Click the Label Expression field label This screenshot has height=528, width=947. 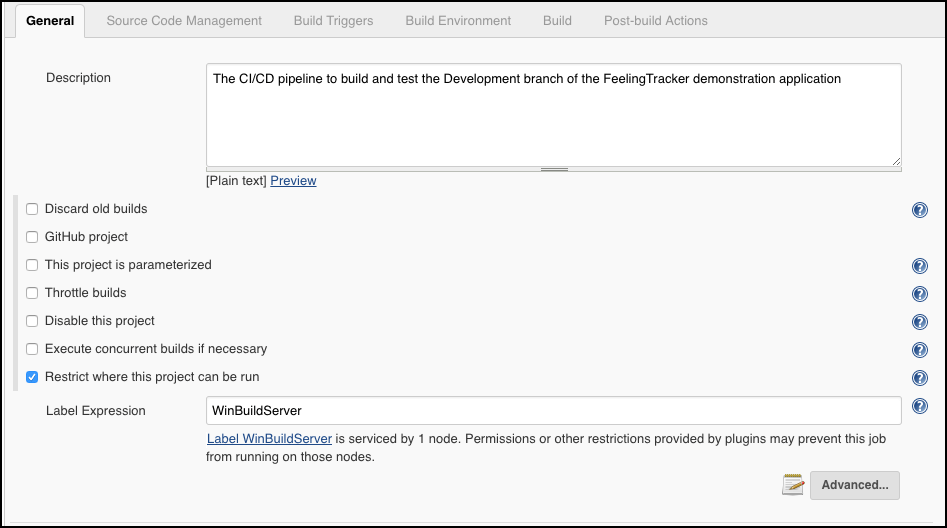pos(95,411)
